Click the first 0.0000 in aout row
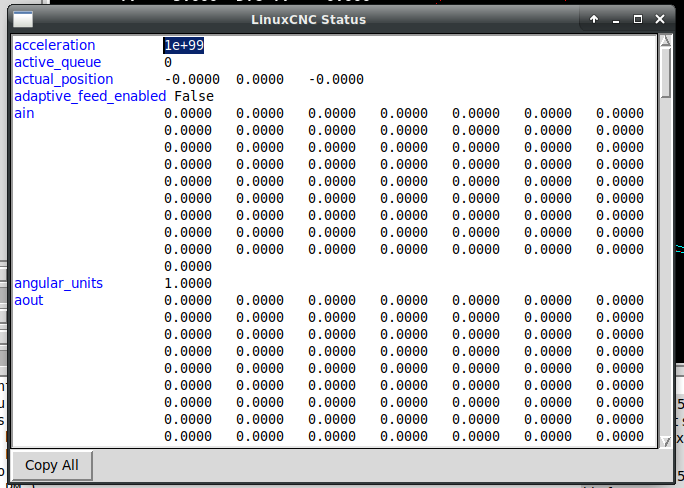684x488 pixels. tap(188, 300)
